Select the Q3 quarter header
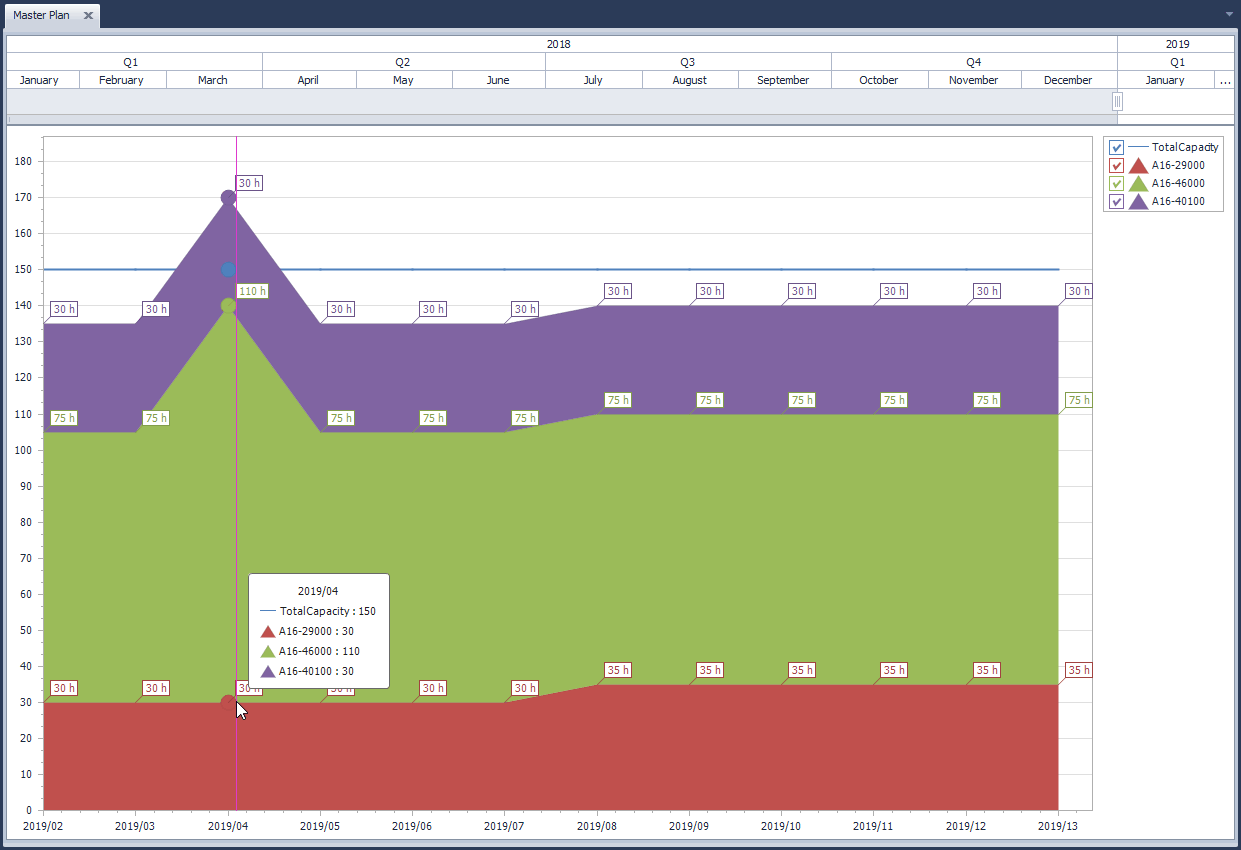The image size is (1241, 850). (688, 62)
